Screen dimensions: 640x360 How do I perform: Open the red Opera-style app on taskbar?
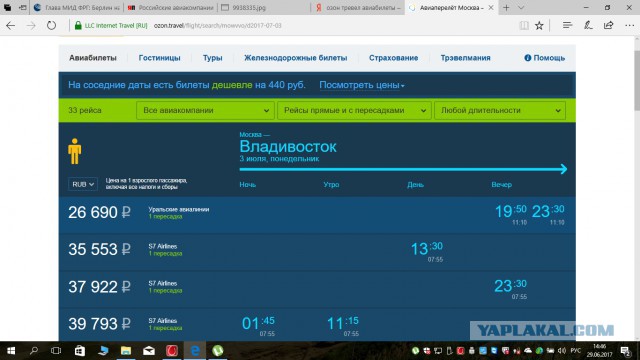172,351
